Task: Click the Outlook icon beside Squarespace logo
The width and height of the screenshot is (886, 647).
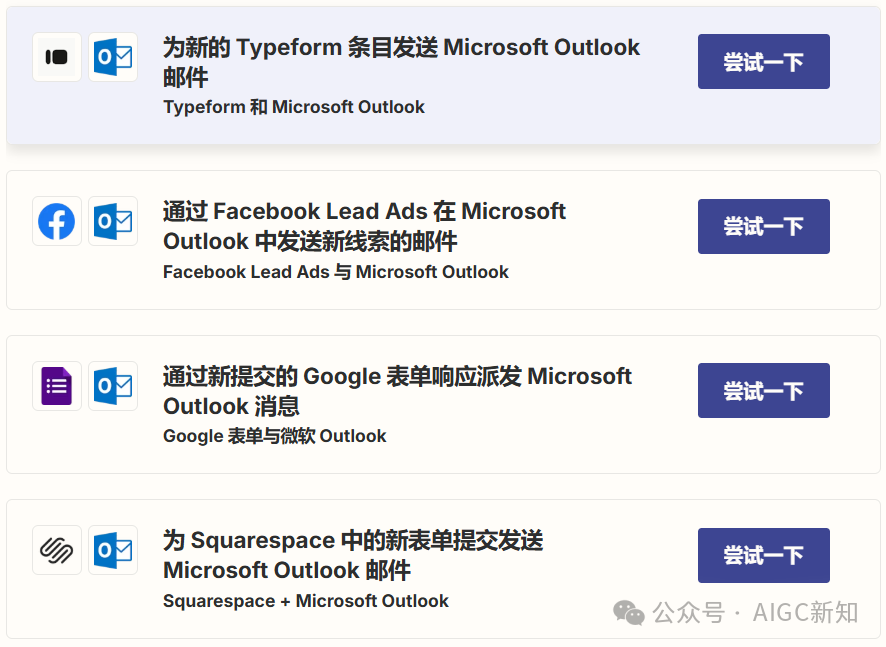Action: click(x=113, y=550)
